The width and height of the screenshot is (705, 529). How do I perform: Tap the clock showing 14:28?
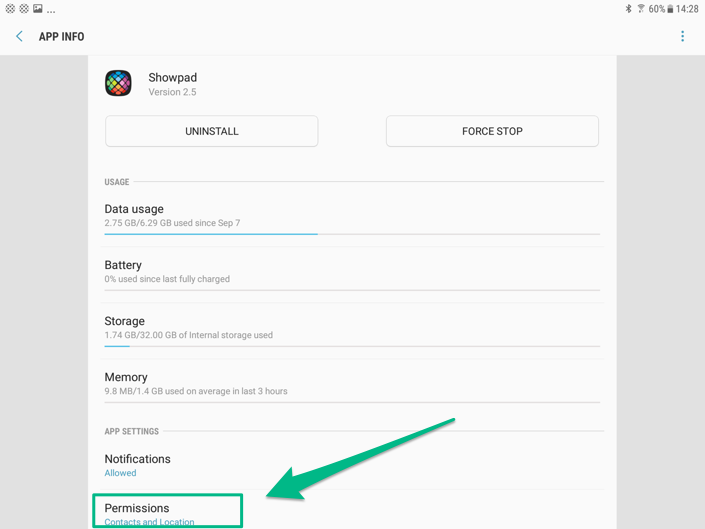click(687, 9)
